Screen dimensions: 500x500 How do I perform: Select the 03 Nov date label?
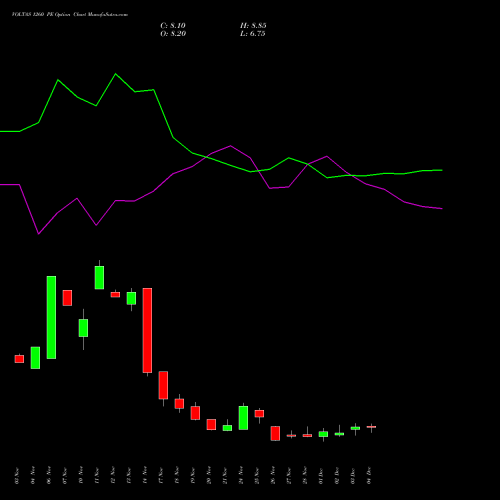point(17,476)
